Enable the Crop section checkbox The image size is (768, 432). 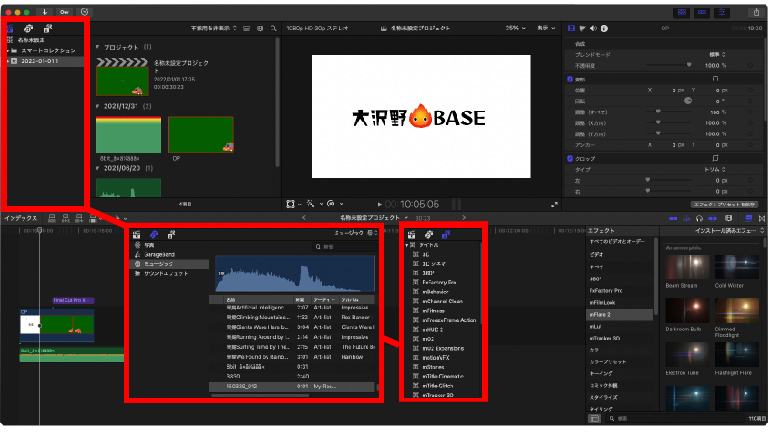pyautogui.click(x=570, y=159)
